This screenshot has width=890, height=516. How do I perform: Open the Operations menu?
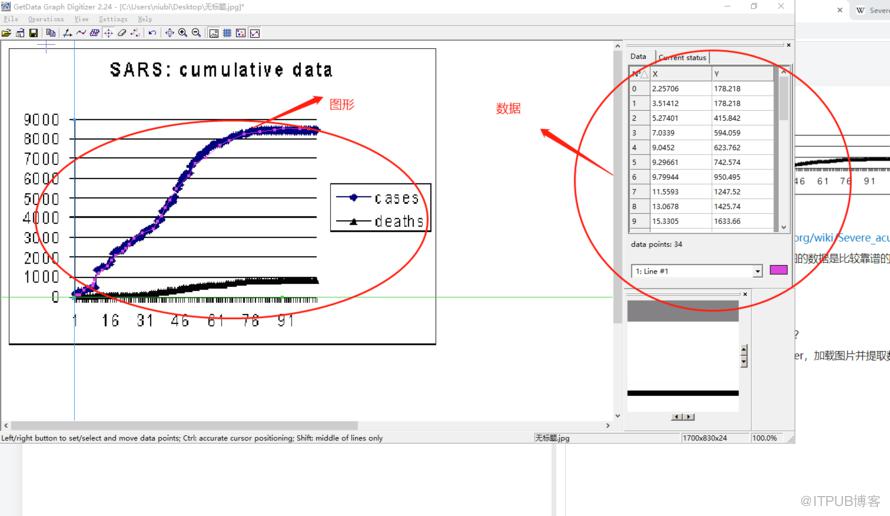click(x=46, y=19)
